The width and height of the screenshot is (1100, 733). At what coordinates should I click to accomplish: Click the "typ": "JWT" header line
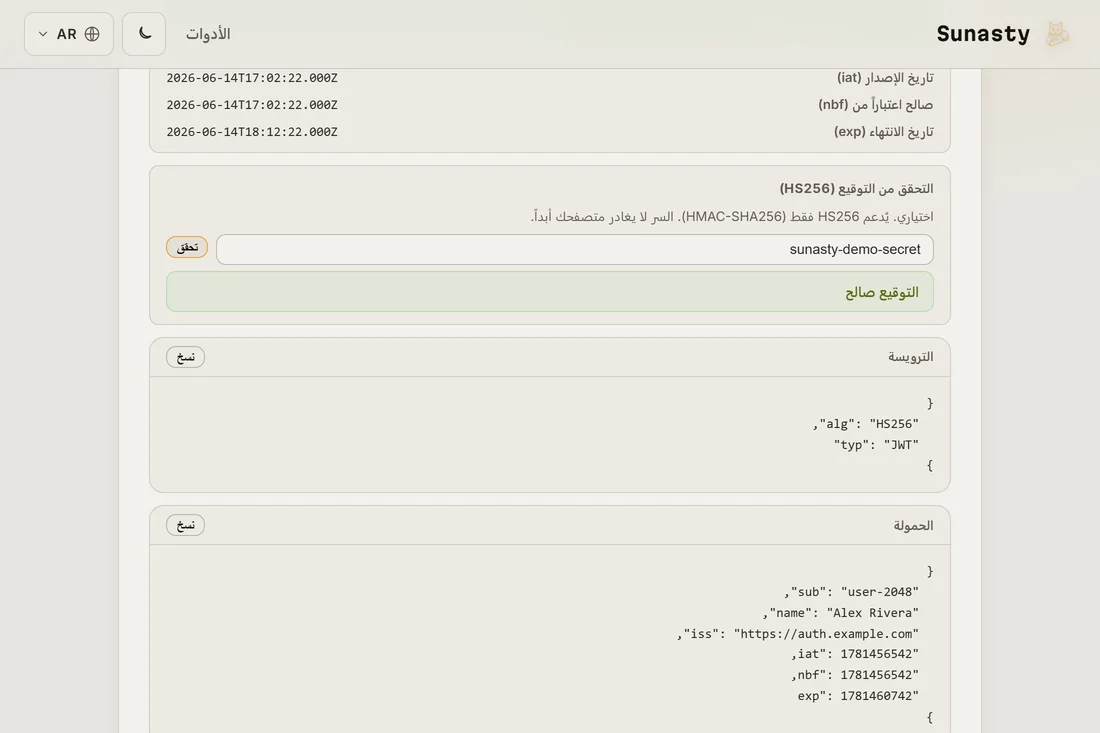pos(876,445)
